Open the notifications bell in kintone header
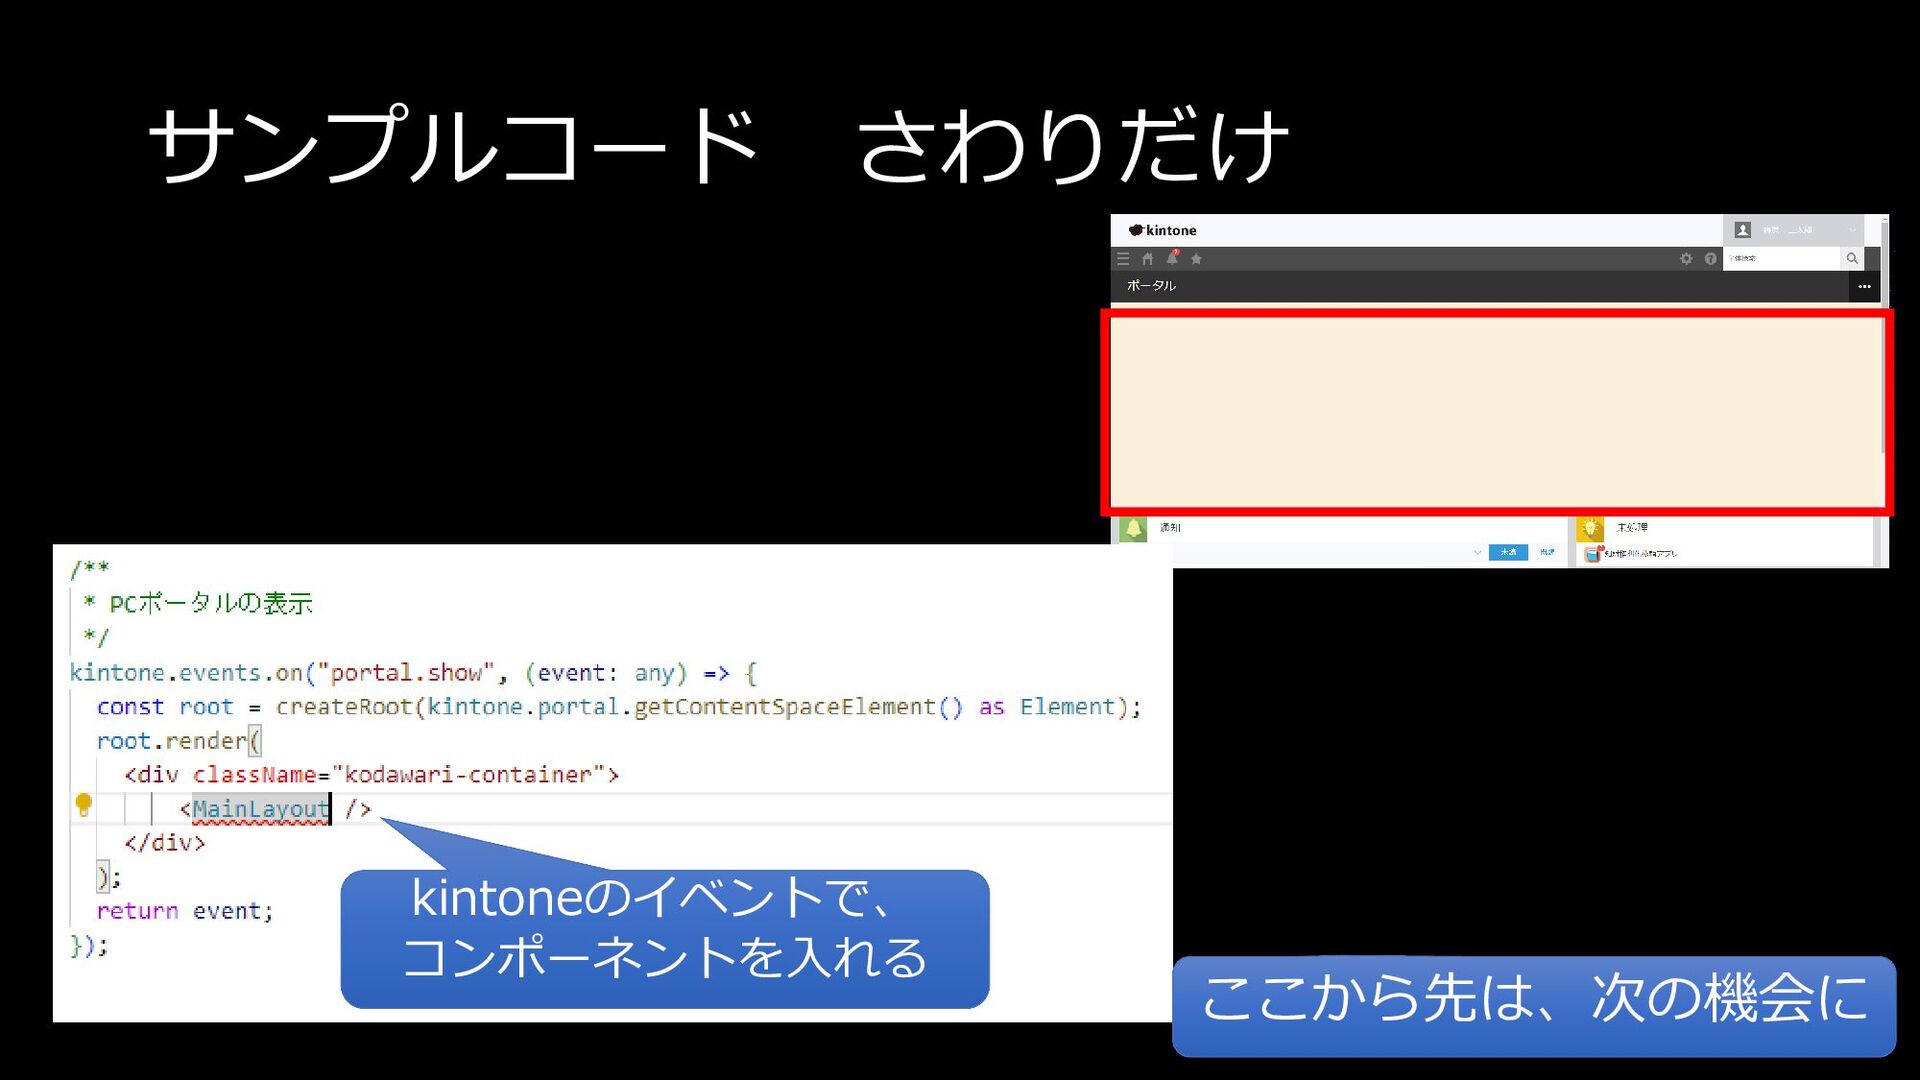 (x=1172, y=258)
